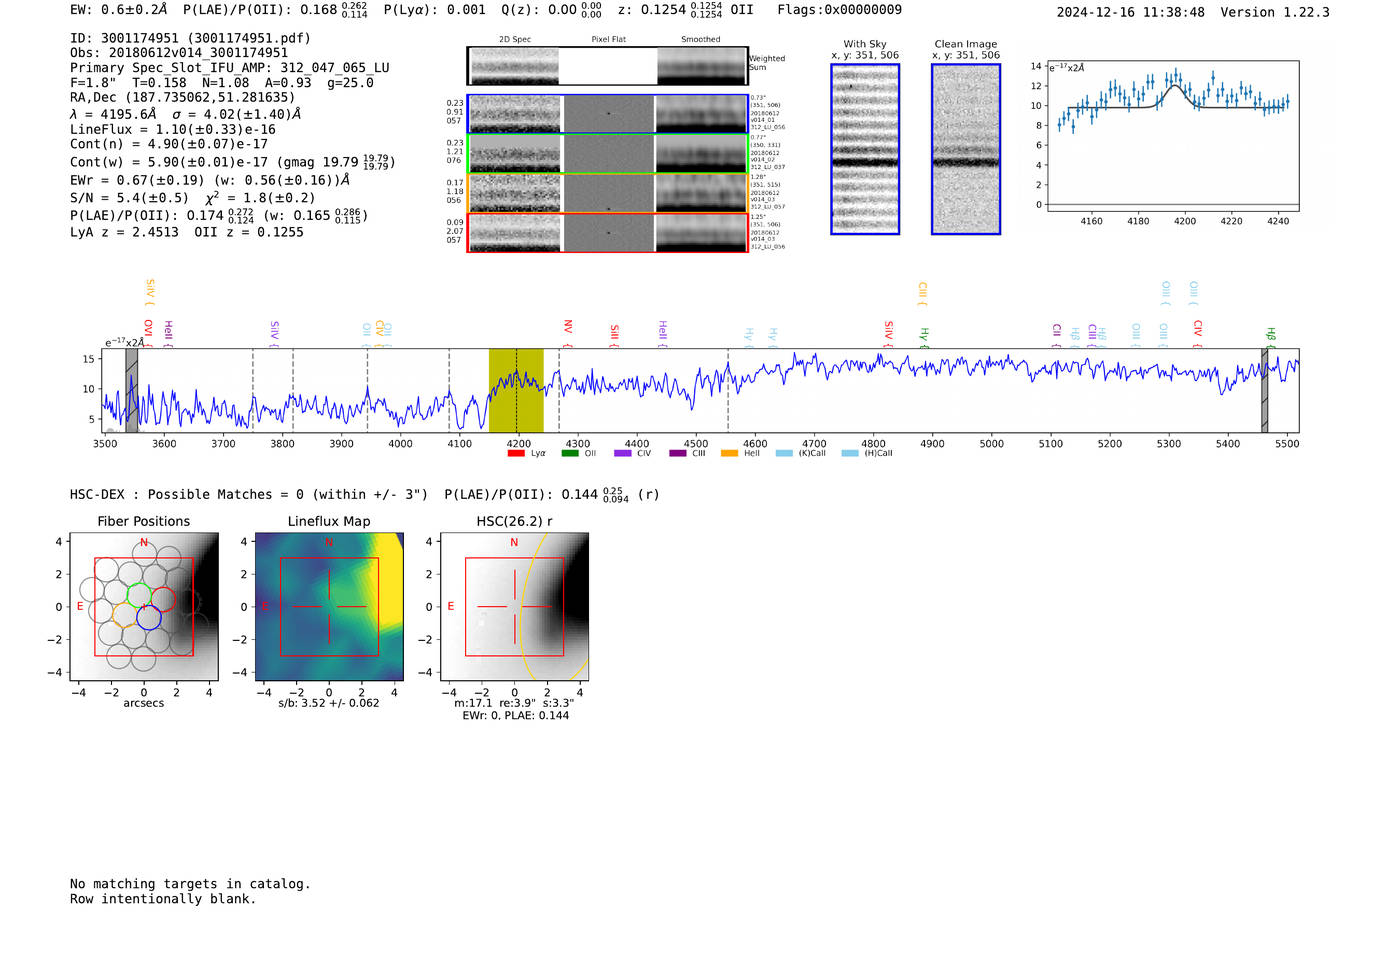
Task: Click the timestamp 2024-12-16 11:38:48
Action: (1130, 13)
